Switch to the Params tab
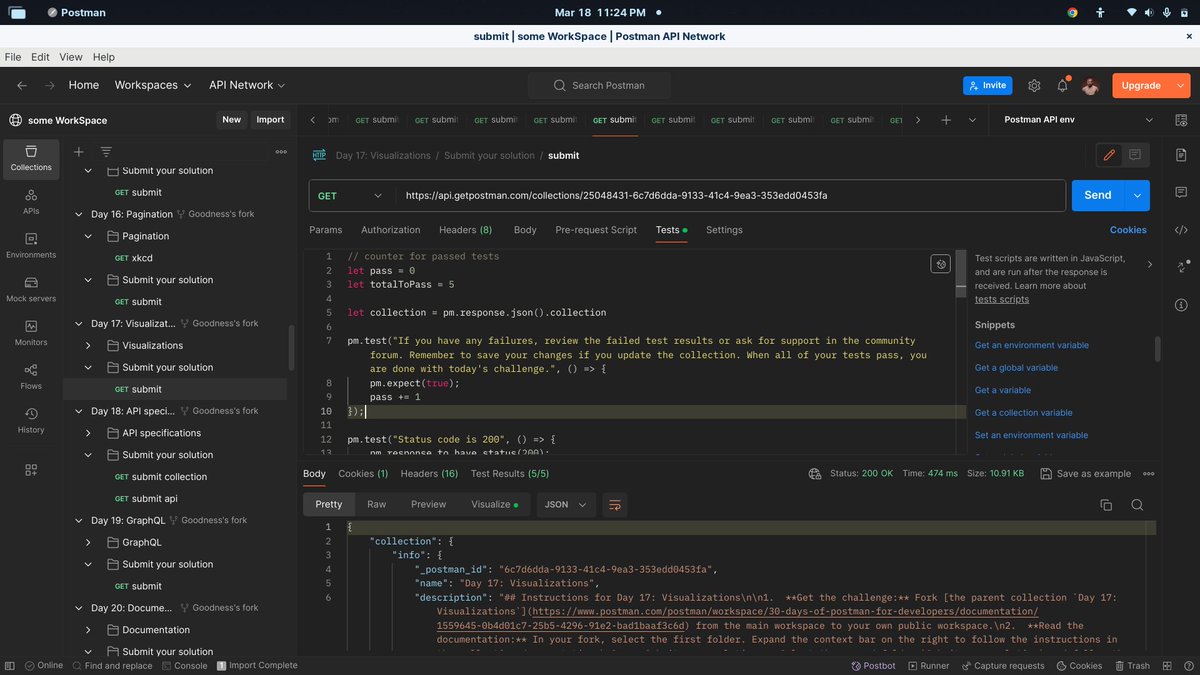This screenshot has height=675, width=1200. (326, 230)
